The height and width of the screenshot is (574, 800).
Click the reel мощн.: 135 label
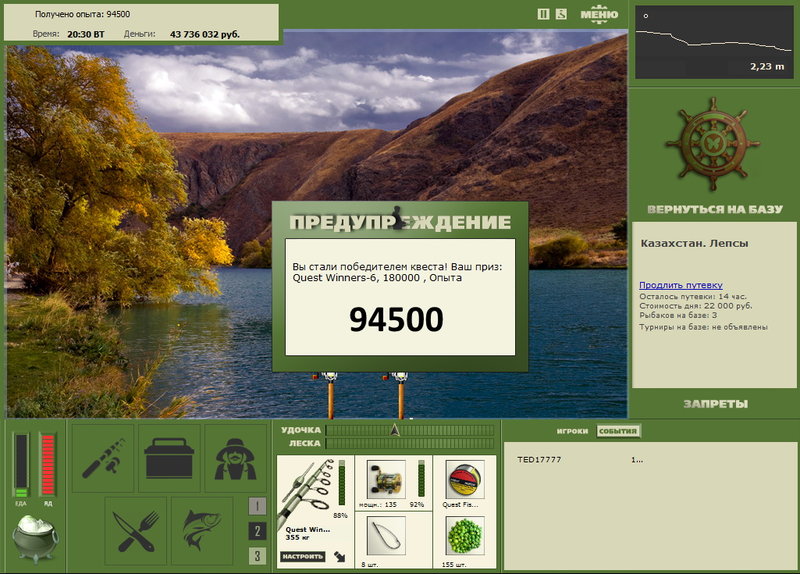click(x=378, y=505)
